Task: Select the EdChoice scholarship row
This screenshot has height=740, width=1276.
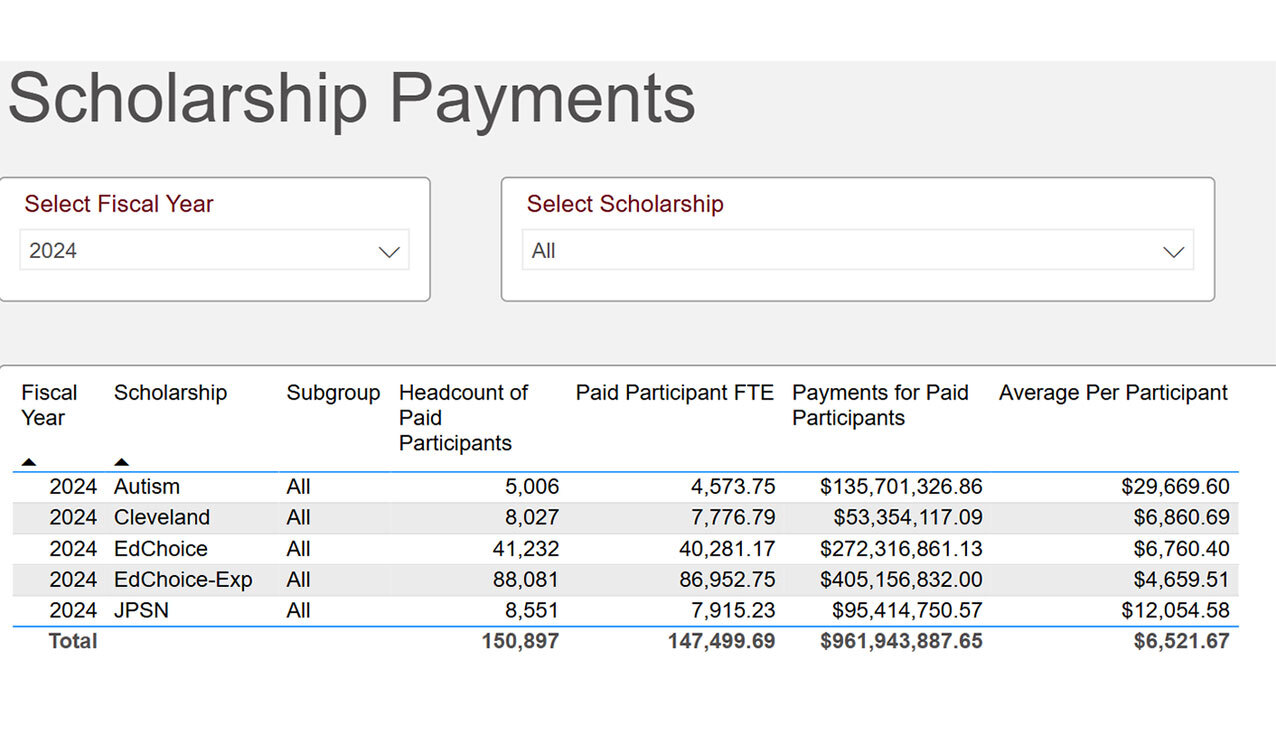Action: [161, 549]
